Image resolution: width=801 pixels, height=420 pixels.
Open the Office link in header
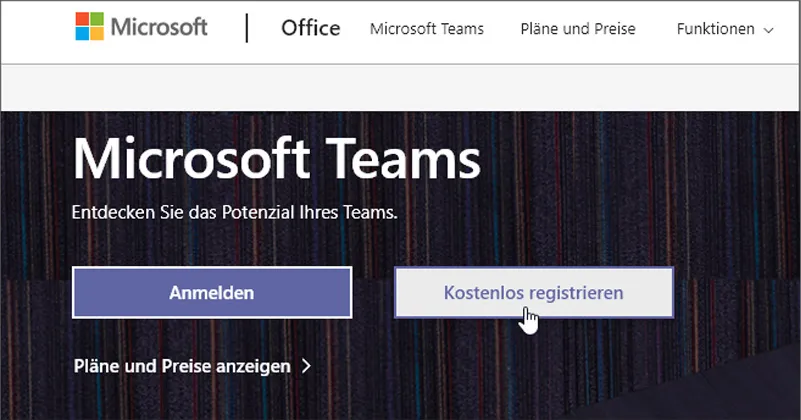click(x=310, y=28)
